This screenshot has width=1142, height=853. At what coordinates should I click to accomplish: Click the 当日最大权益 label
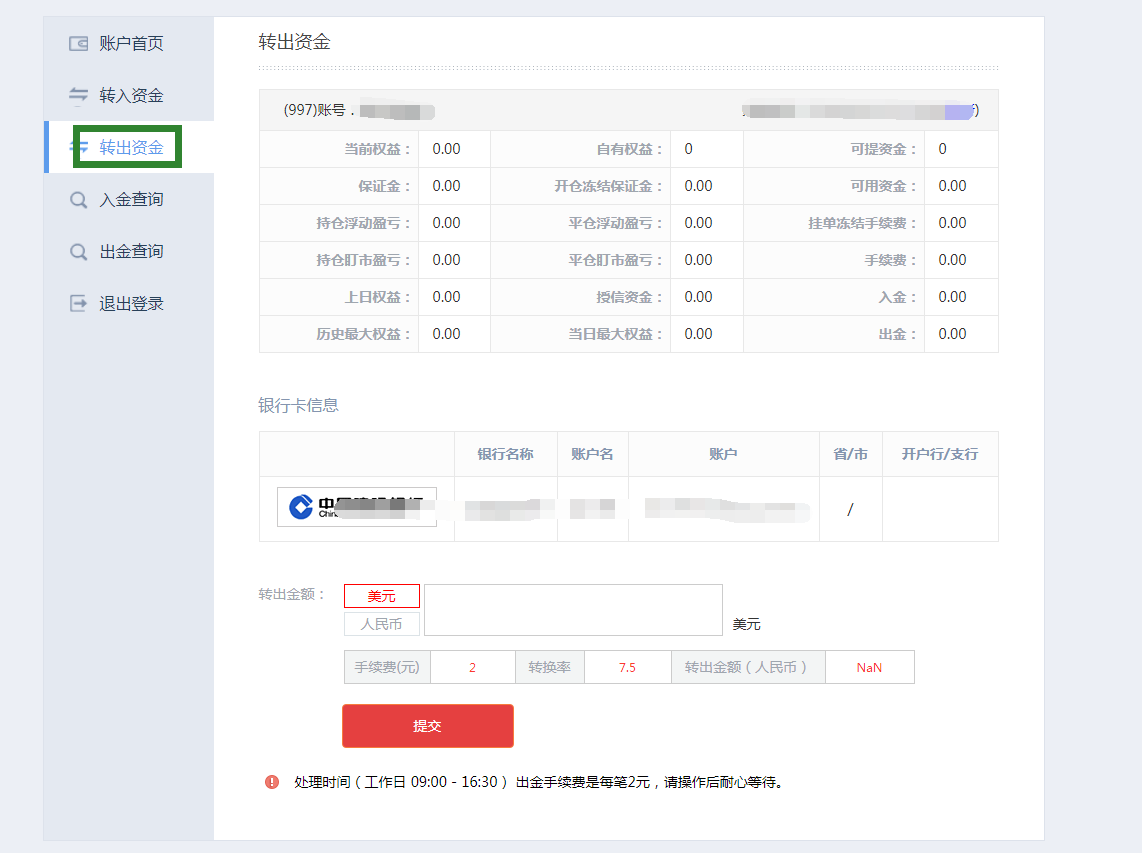pos(615,334)
